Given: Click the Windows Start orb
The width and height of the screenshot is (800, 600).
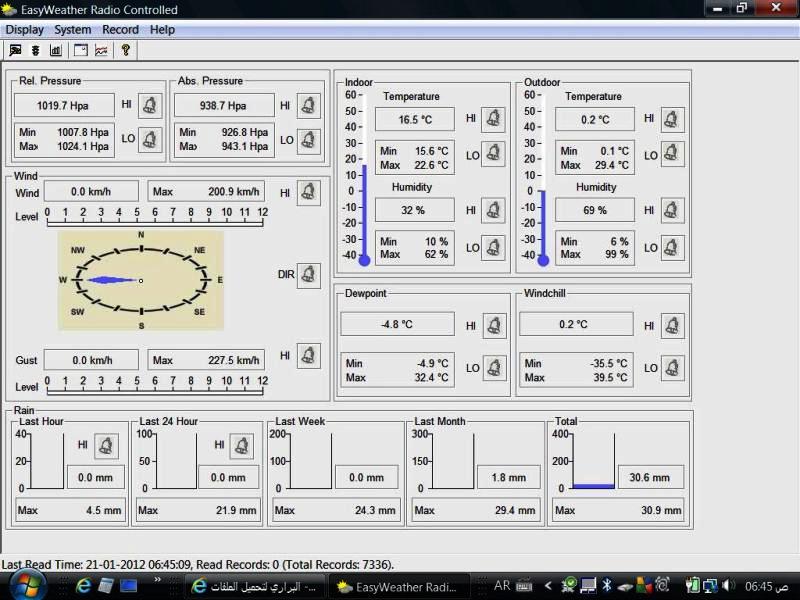Looking at the screenshot, I should 28,586.
